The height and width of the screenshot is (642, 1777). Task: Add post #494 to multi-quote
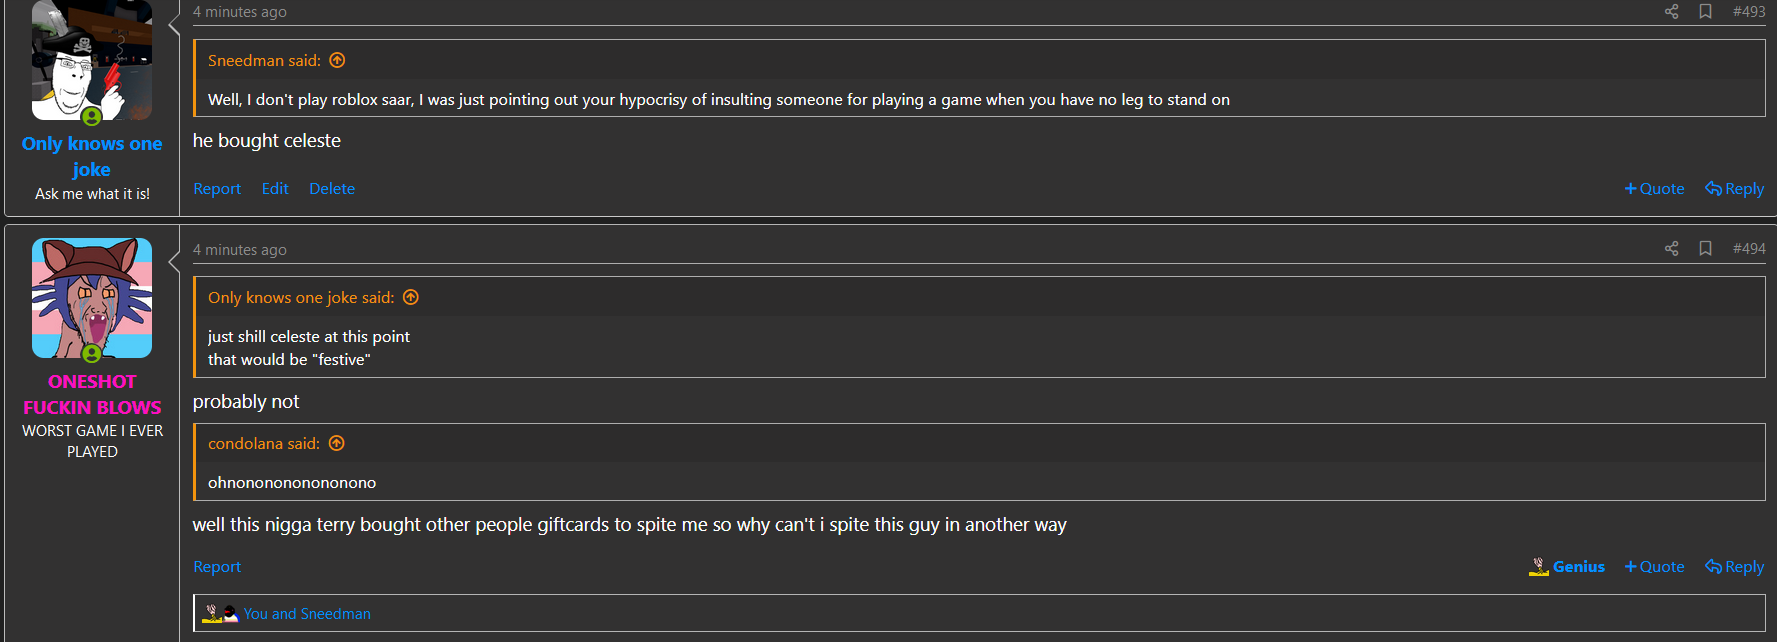point(1654,566)
